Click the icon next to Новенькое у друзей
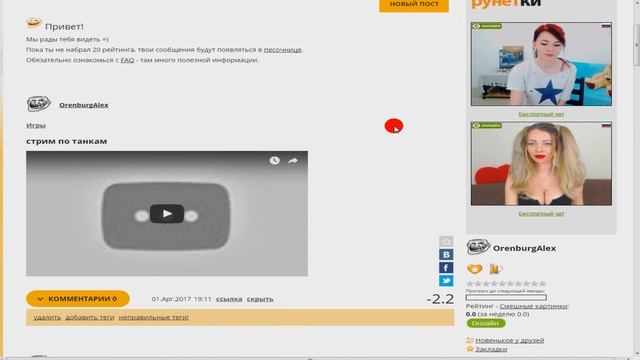This screenshot has width=640, height=360. [470, 340]
